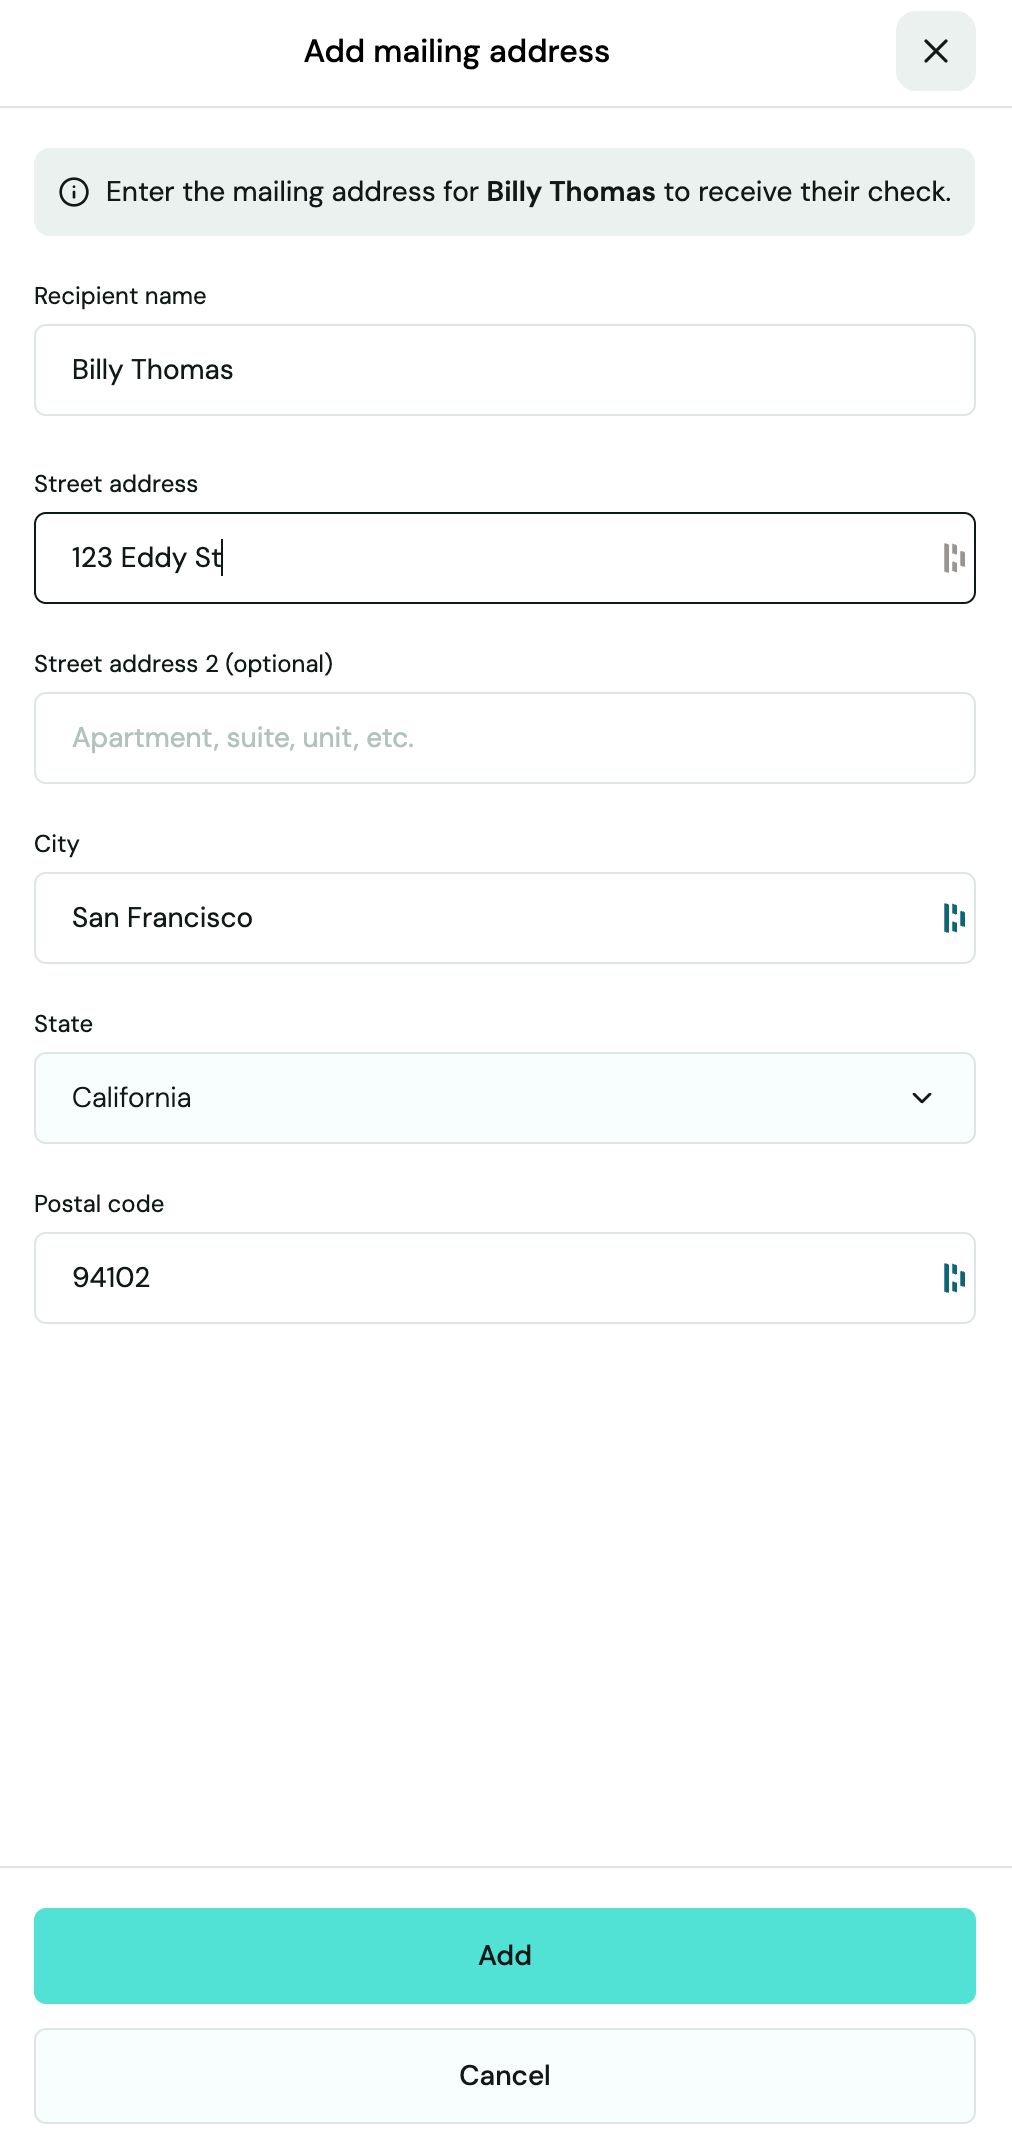
Task: Click in the Street address field text
Action: click(x=505, y=558)
